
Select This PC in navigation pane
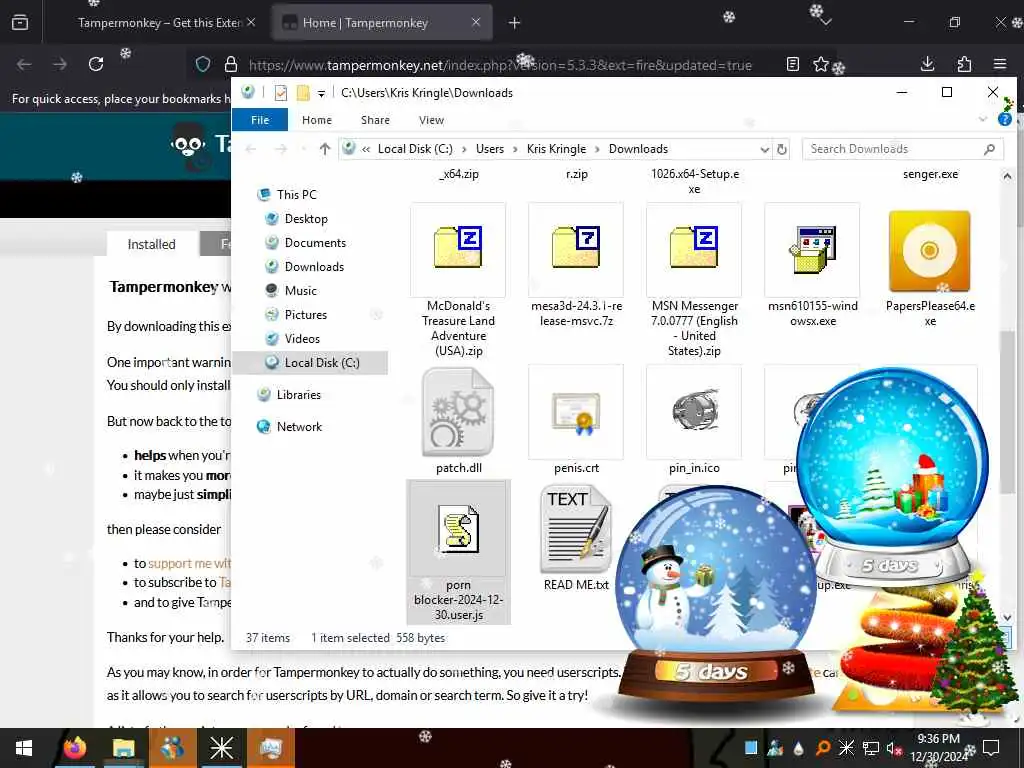(x=296, y=195)
